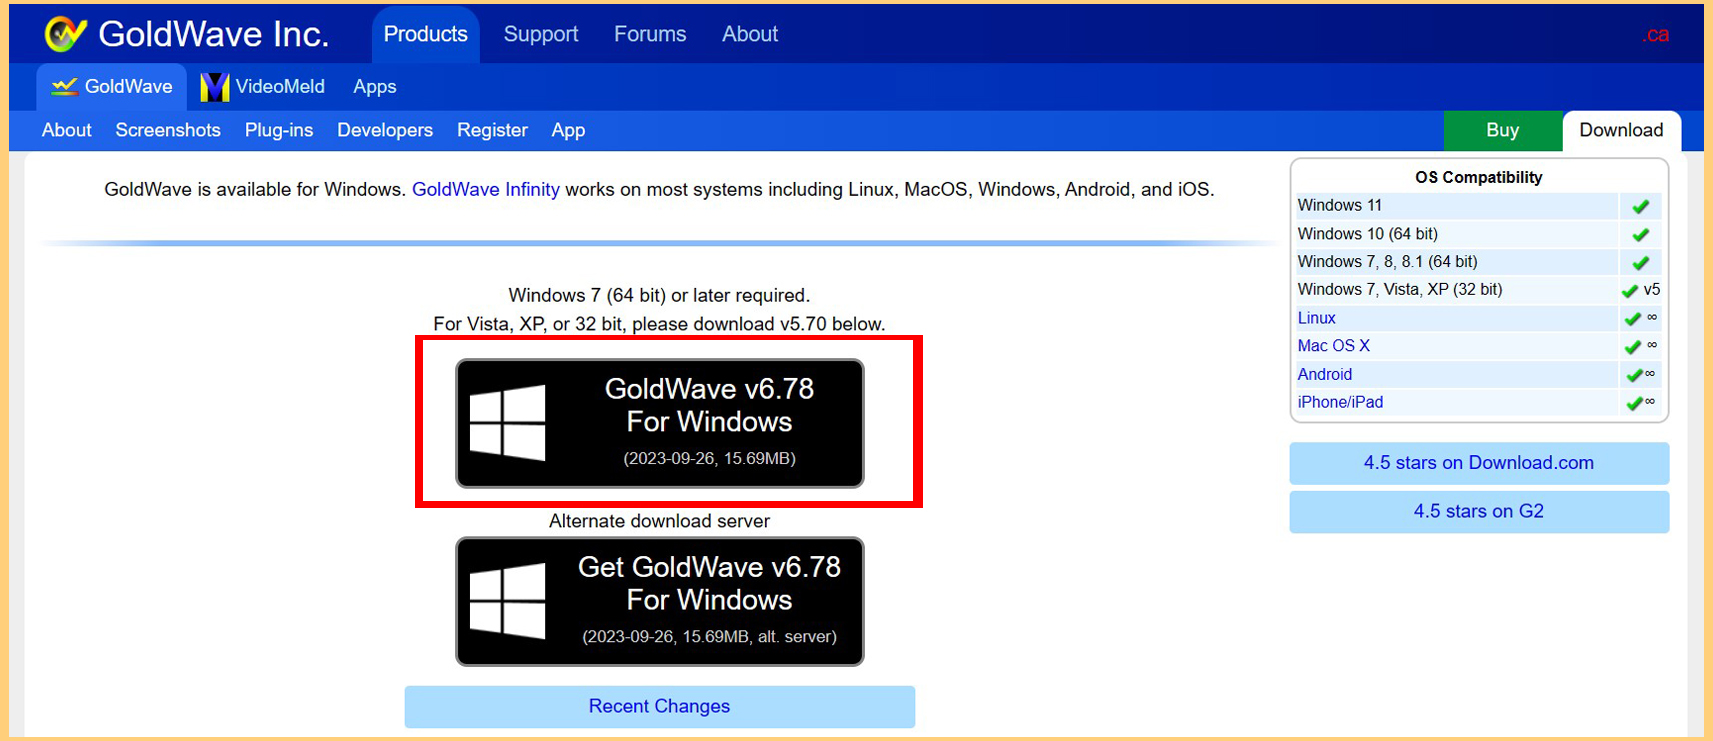
Task: Go to the Forums page
Action: pyautogui.click(x=650, y=34)
